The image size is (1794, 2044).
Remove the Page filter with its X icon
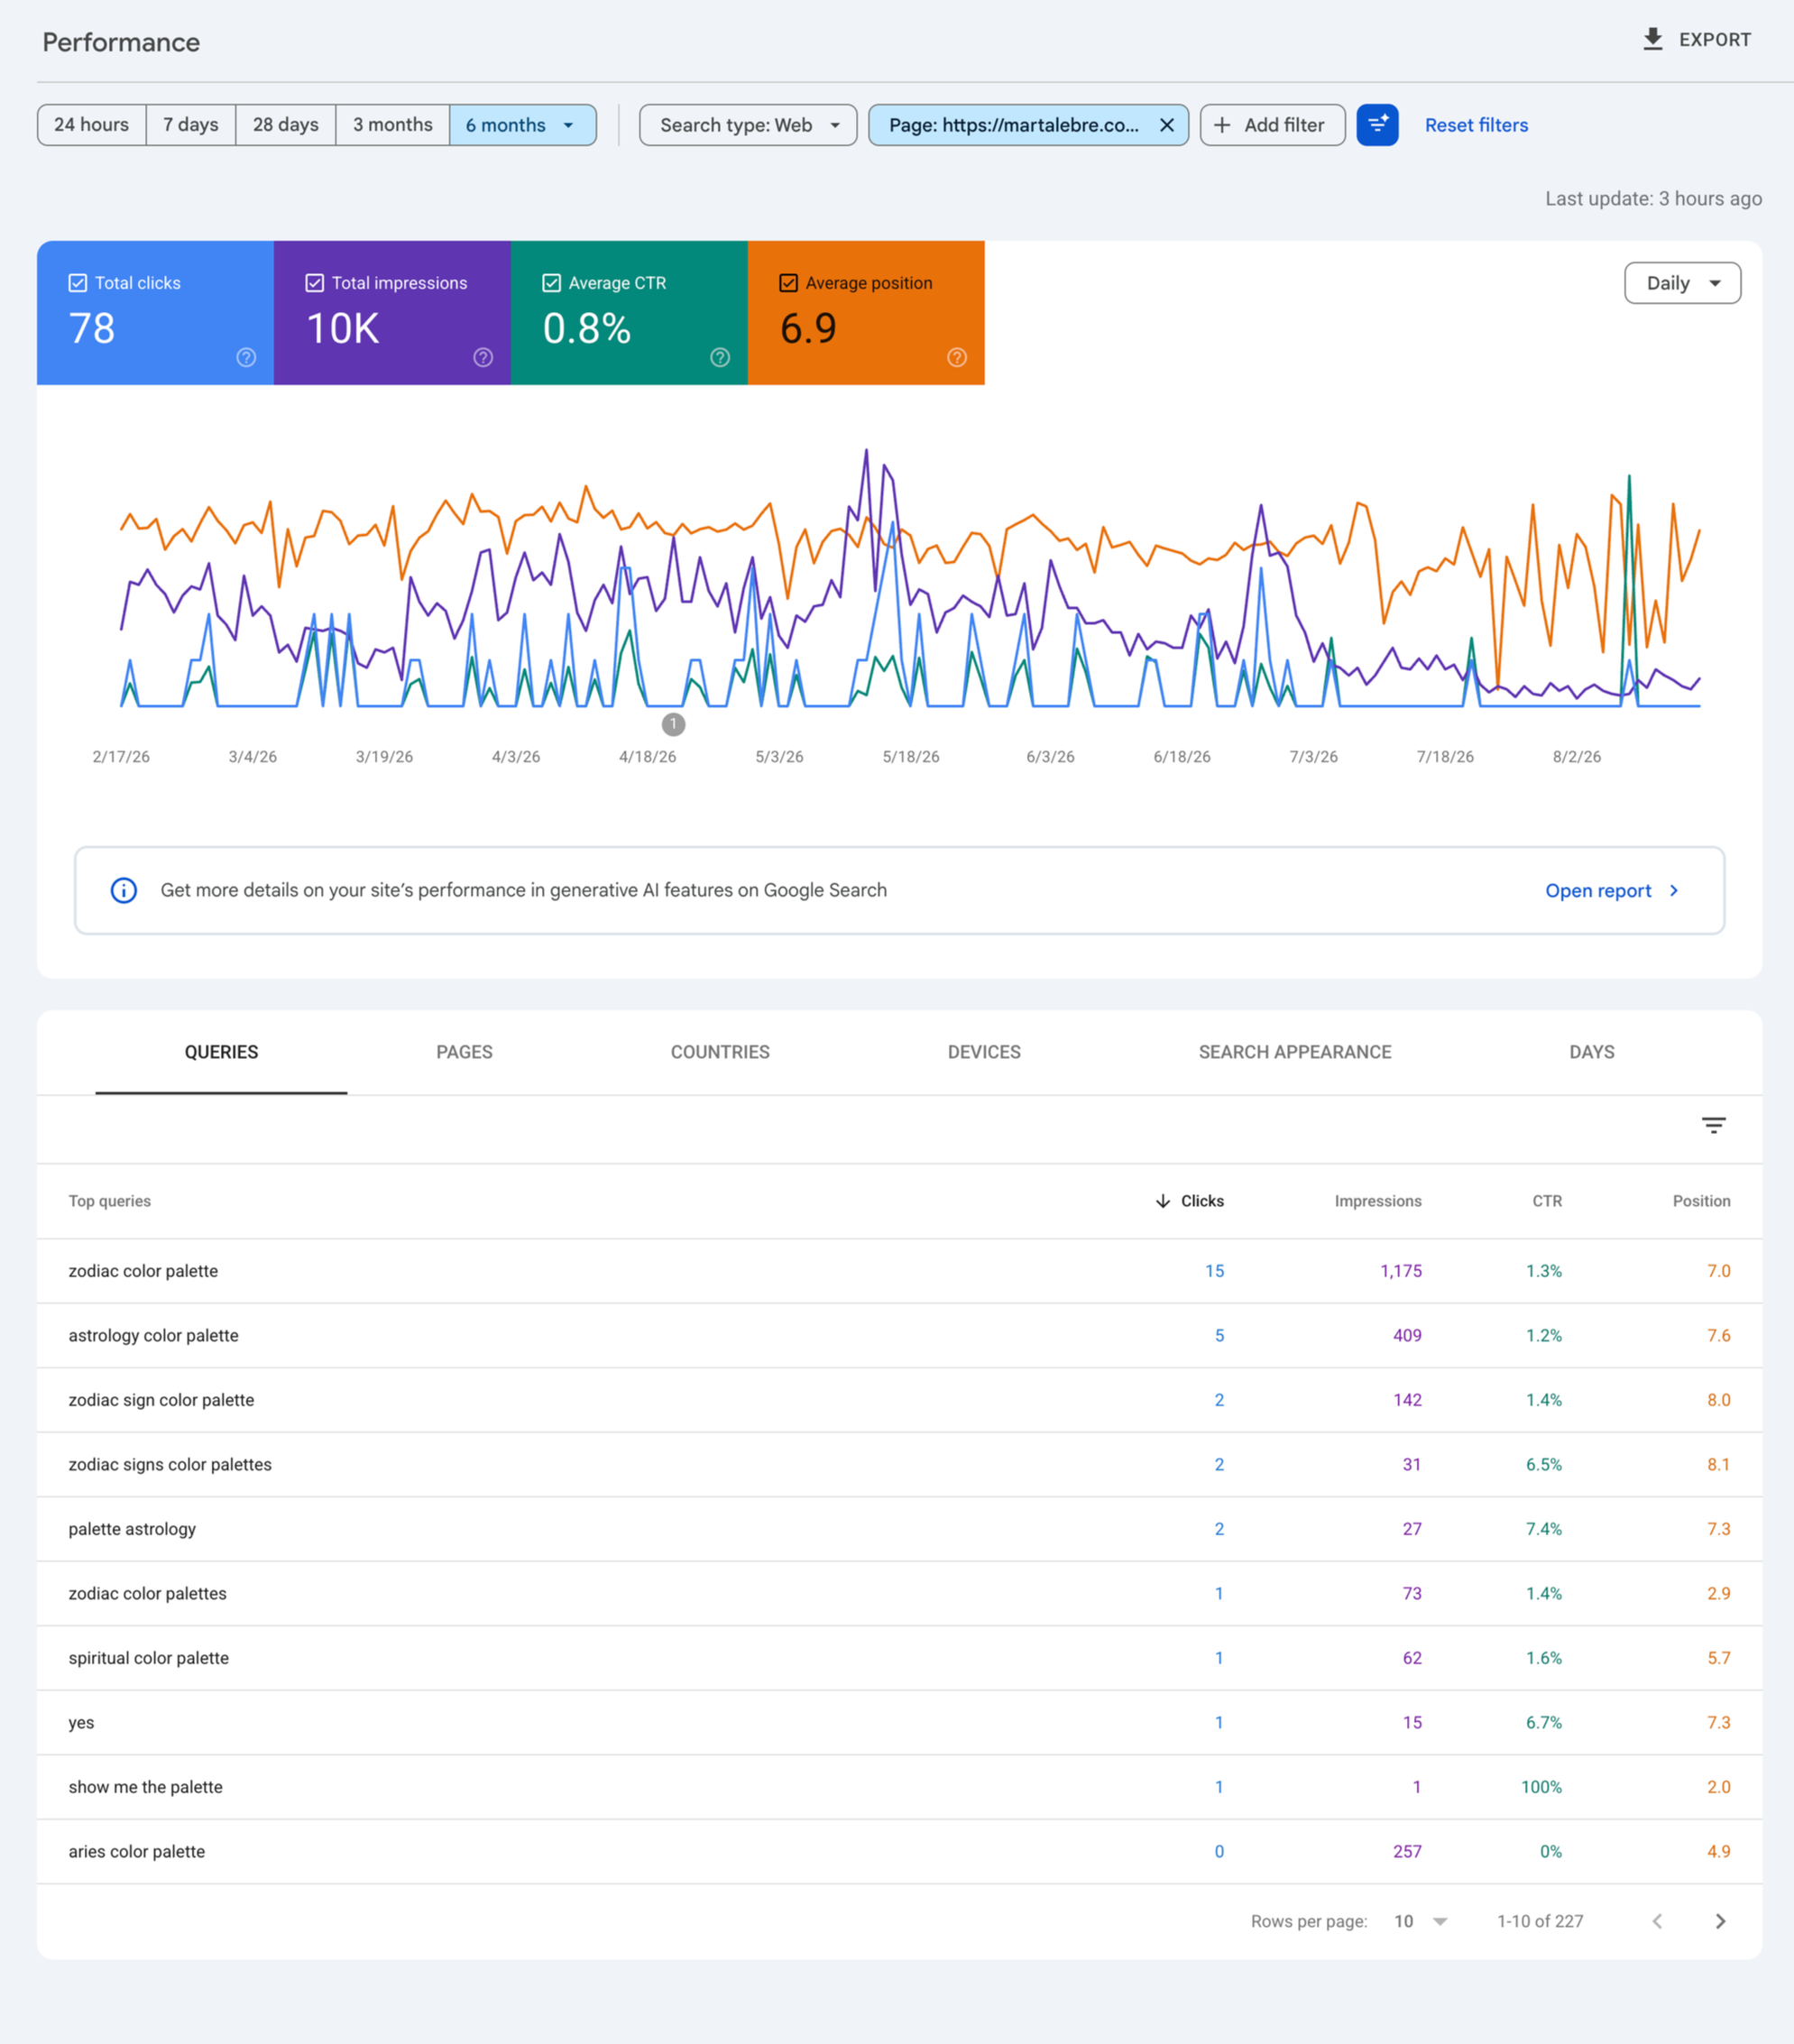(x=1166, y=125)
